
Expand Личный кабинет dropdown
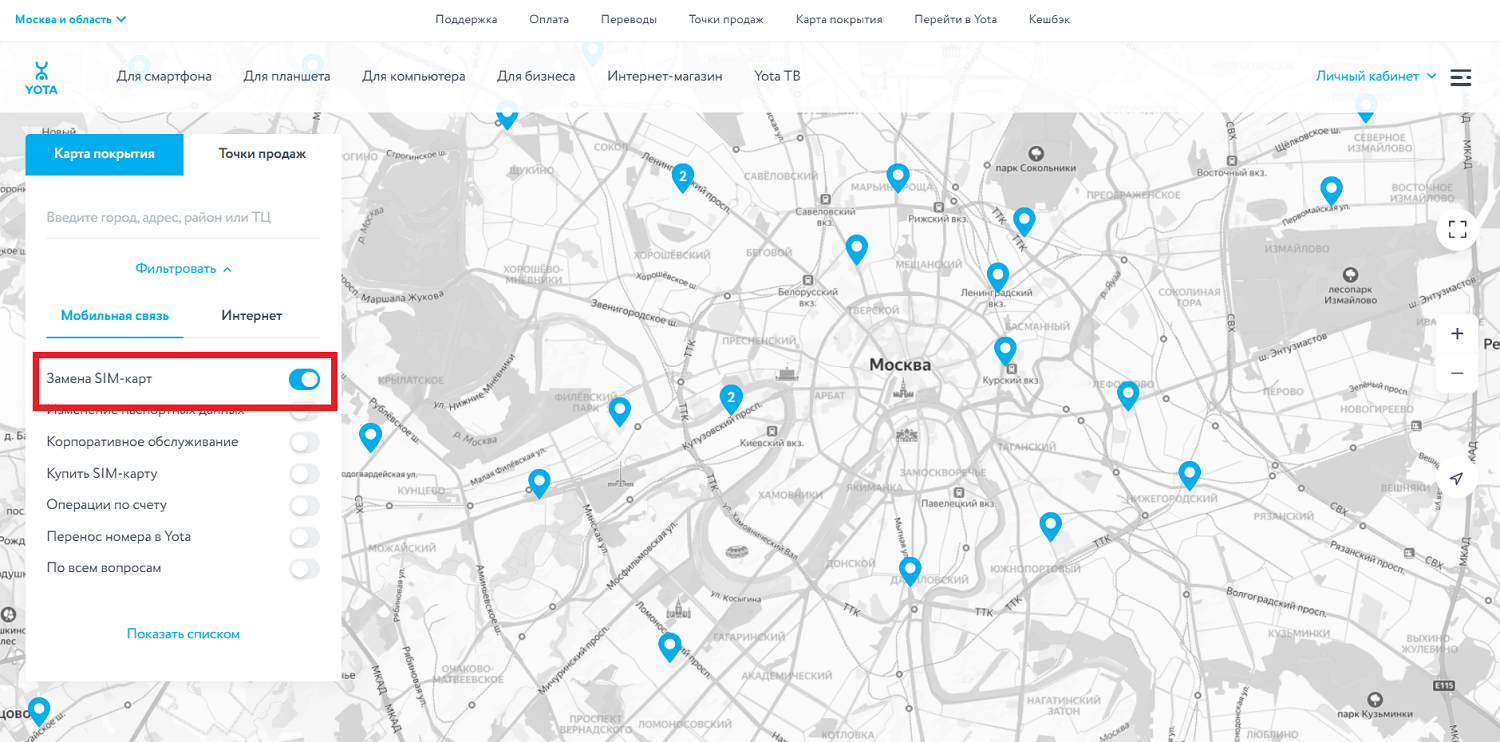pyautogui.click(x=1376, y=76)
